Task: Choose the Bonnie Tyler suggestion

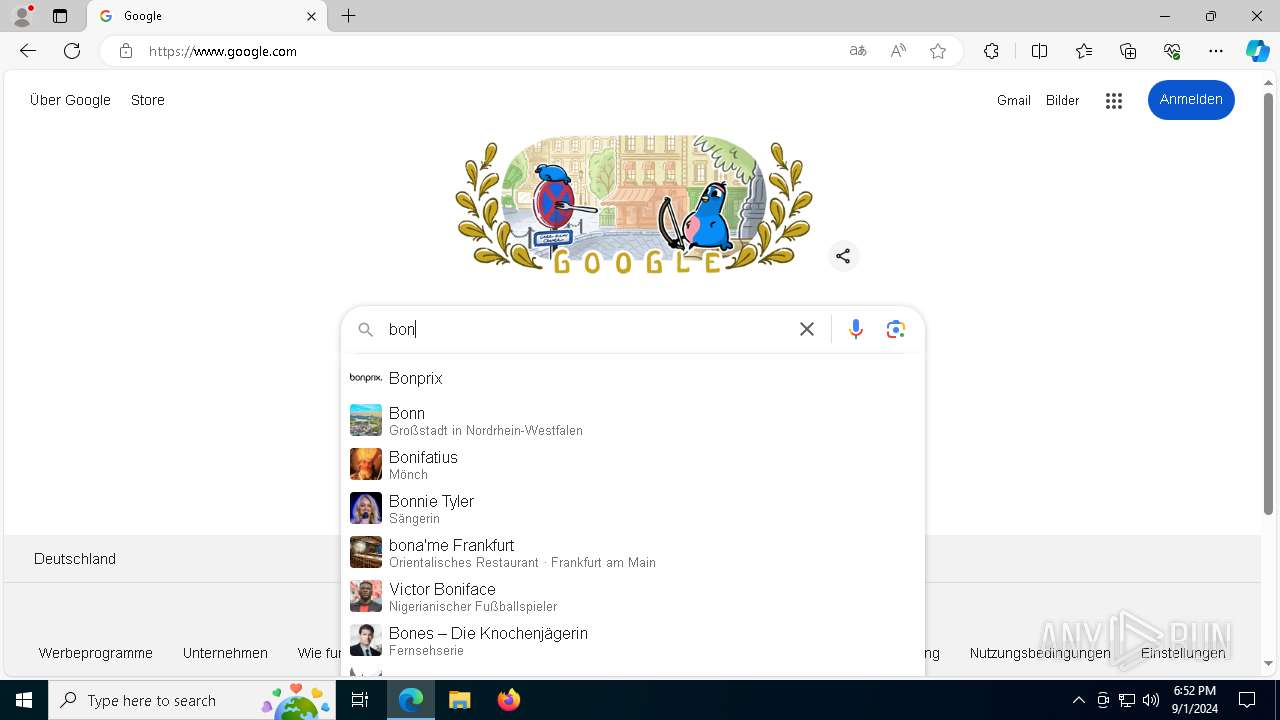Action: coord(632,509)
